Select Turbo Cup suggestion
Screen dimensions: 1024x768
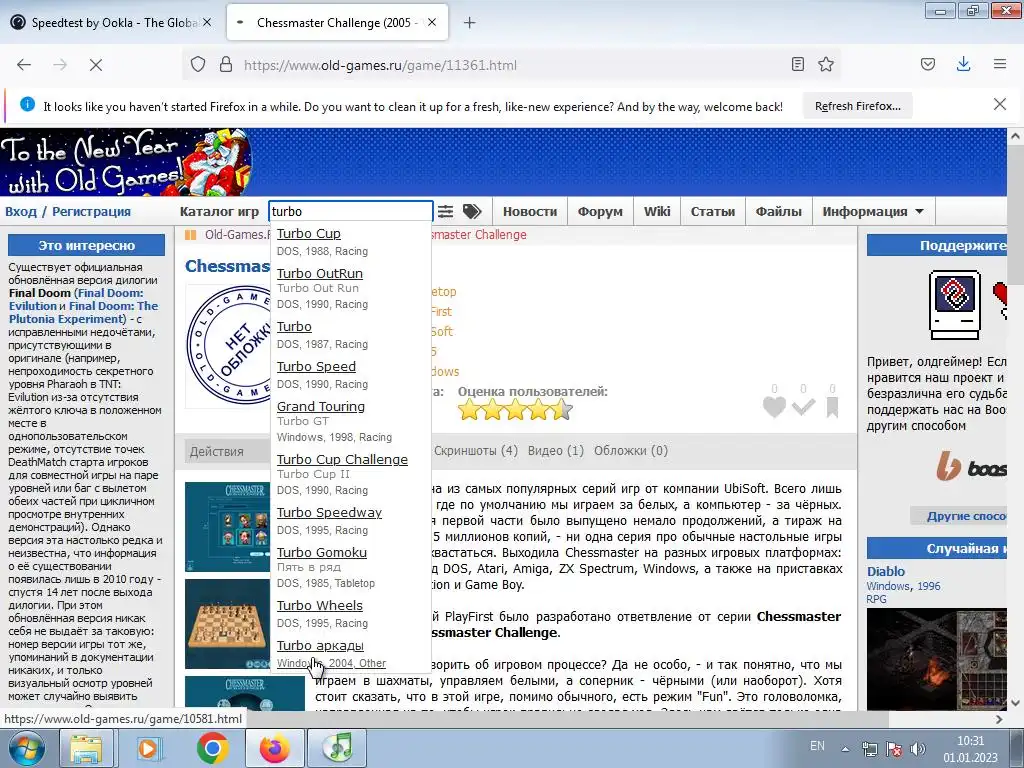[x=308, y=234]
